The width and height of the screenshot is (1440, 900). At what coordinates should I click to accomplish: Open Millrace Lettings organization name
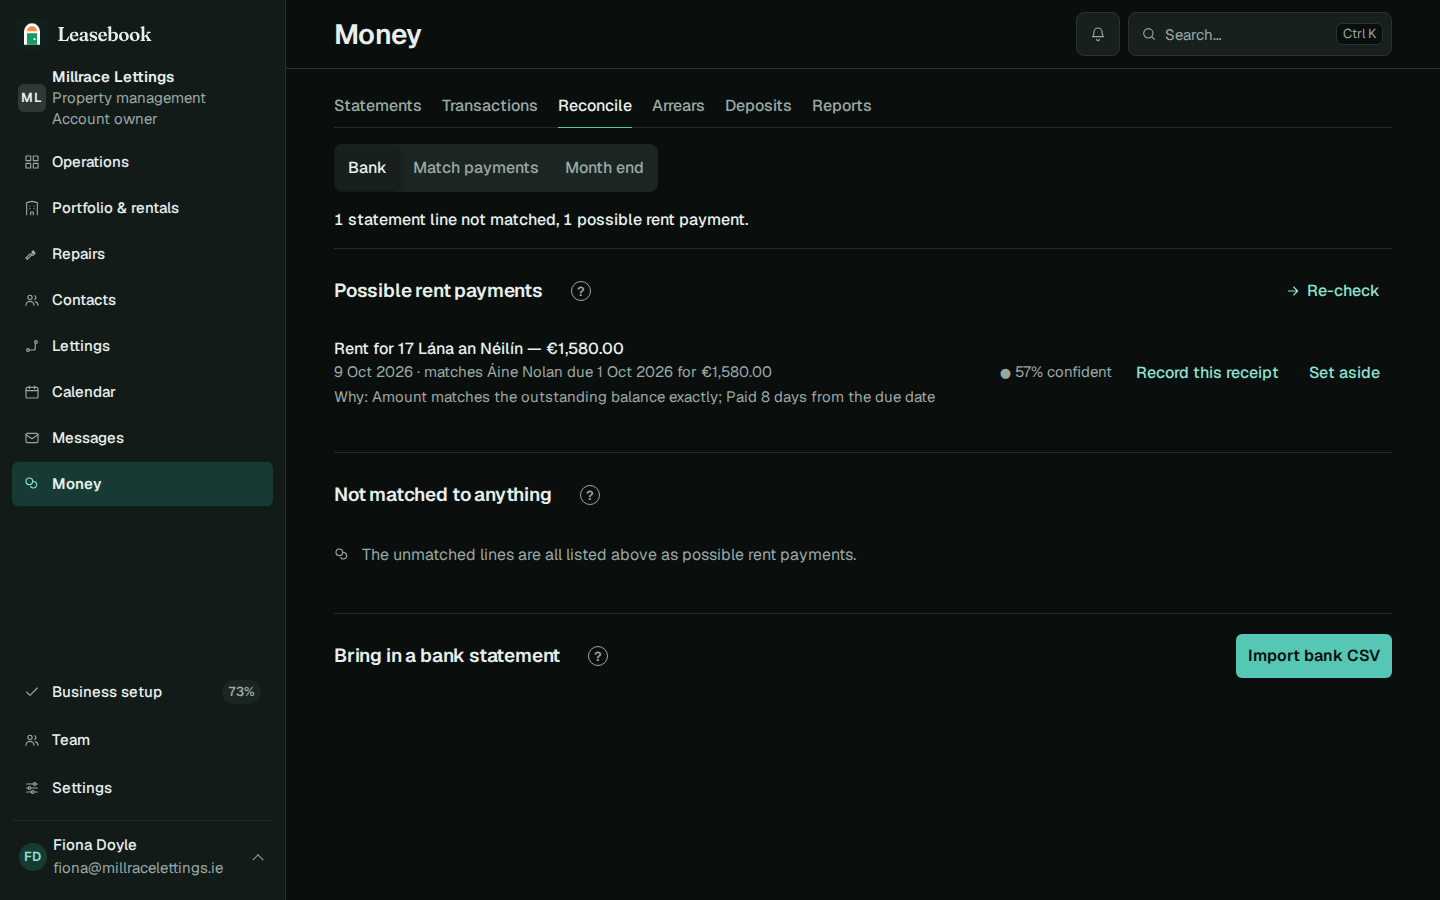click(113, 77)
